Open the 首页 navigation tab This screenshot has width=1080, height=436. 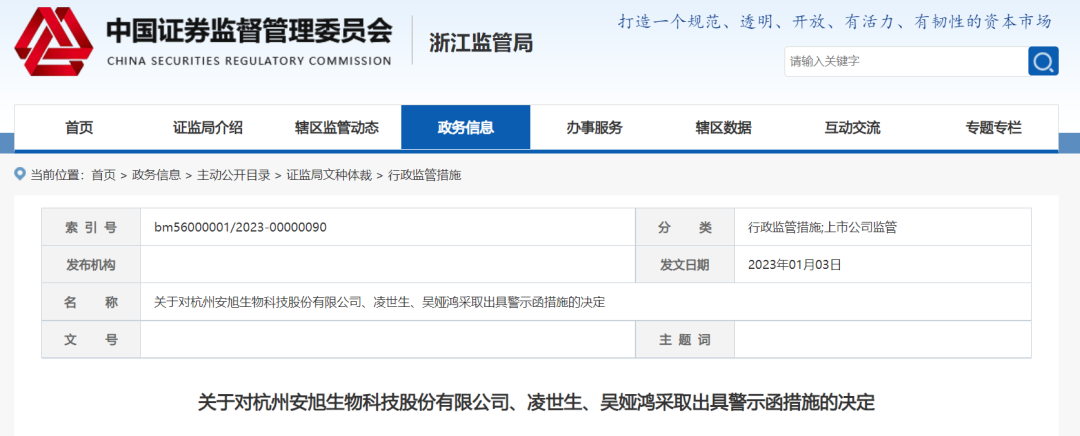pyautogui.click(x=79, y=128)
